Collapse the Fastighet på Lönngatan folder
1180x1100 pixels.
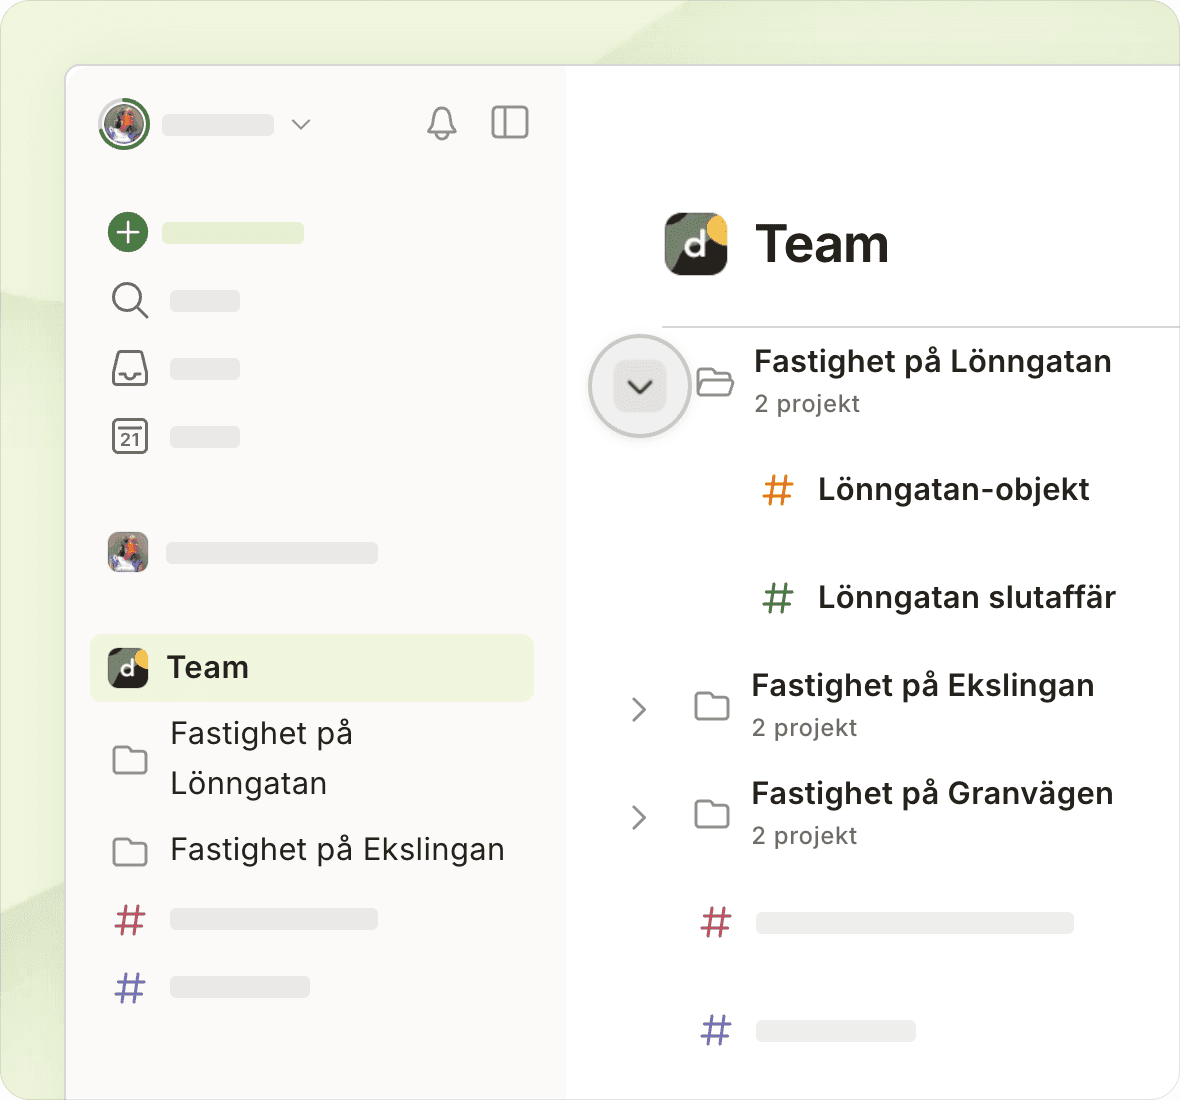[x=640, y=386]
